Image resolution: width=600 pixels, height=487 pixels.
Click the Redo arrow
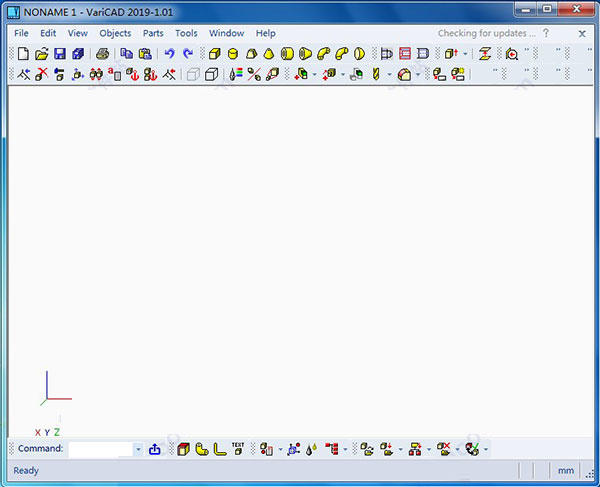coord(188,53)
